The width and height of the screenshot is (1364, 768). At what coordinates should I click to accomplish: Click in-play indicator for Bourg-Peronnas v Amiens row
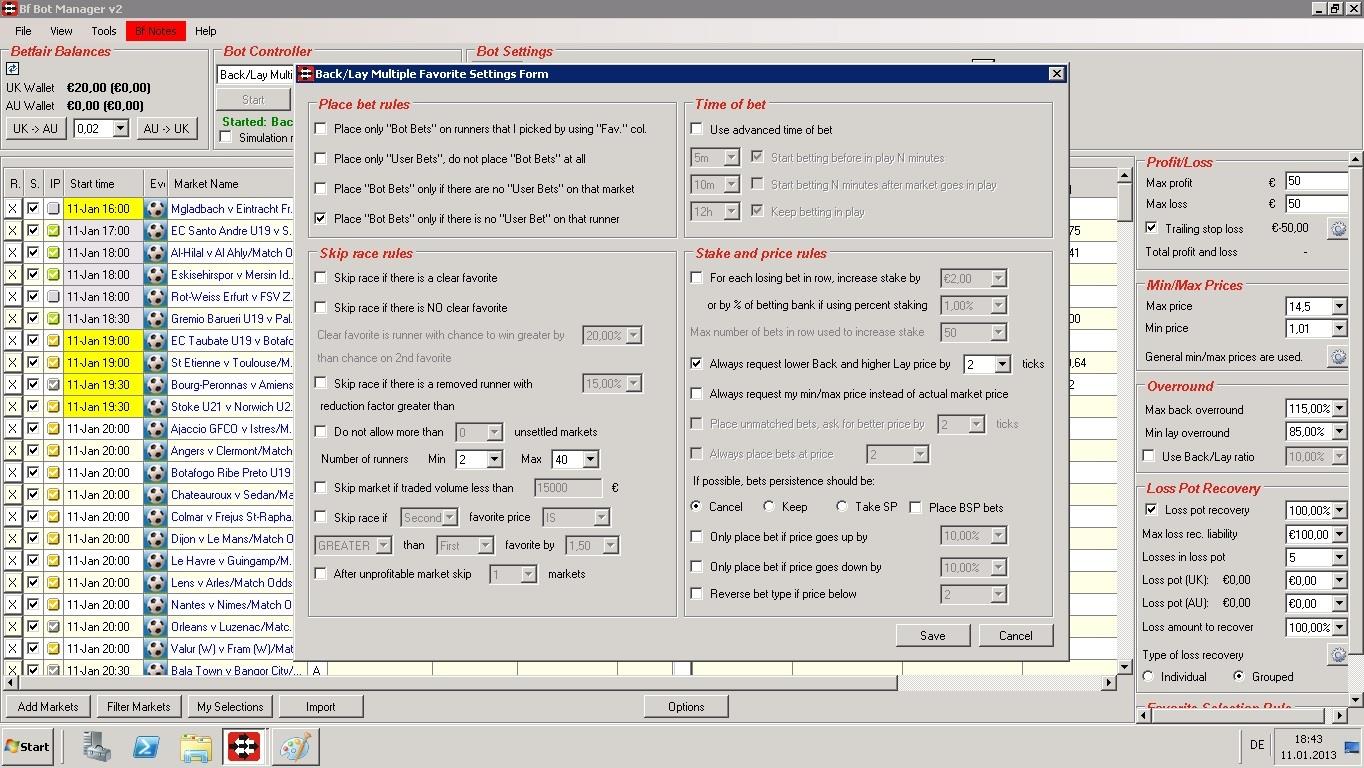(54, 385)
